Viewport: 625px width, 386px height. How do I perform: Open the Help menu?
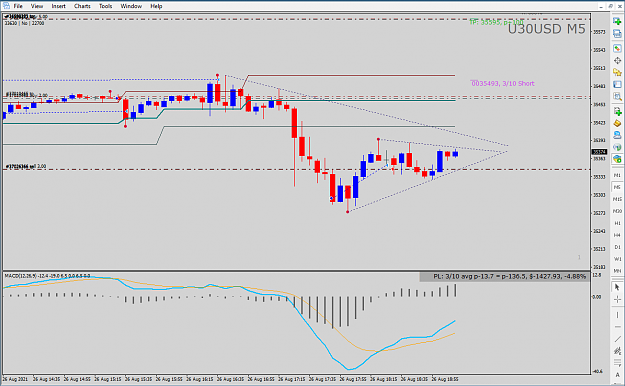[156, 6]
